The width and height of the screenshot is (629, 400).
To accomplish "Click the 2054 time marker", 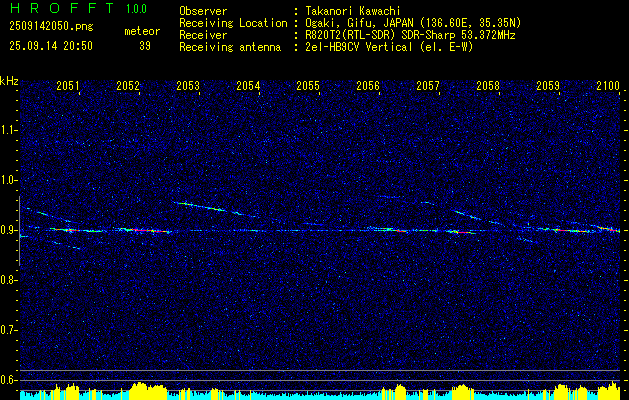I will tap(248, 85).
